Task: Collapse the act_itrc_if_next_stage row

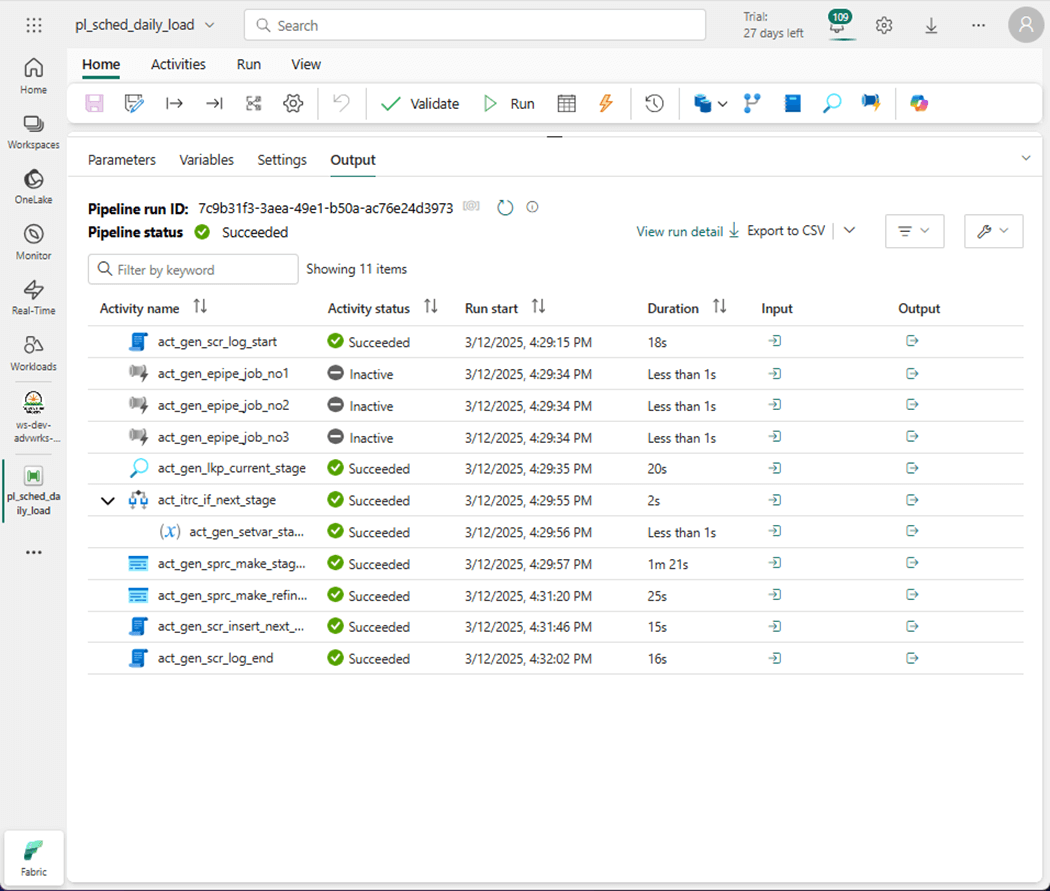Action: click(x=108, y=501)
